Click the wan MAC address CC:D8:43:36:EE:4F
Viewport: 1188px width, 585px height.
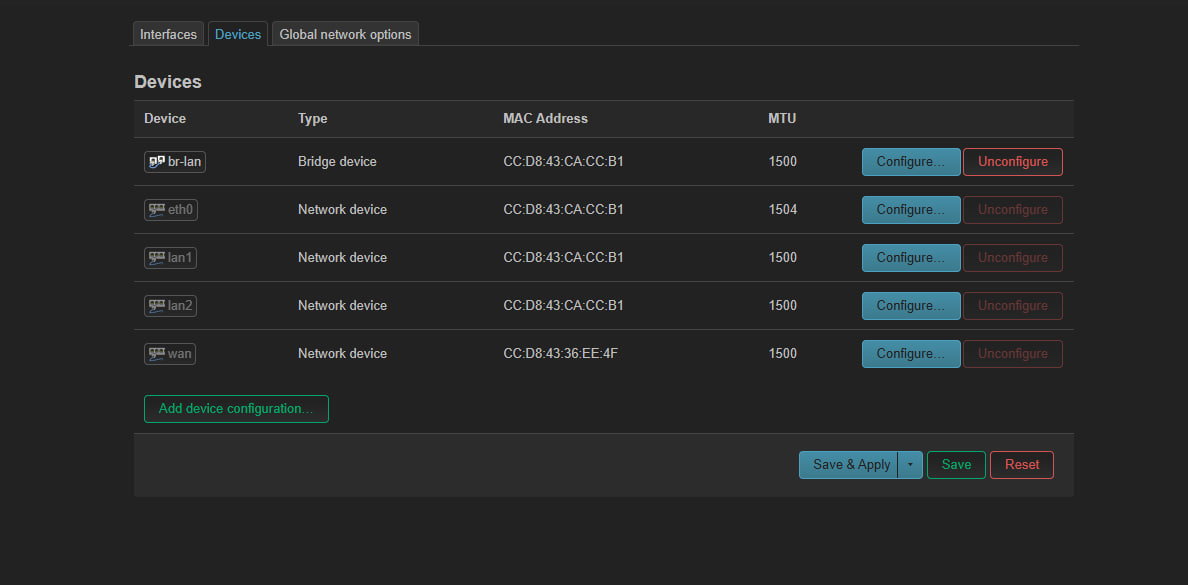(561, 354)
